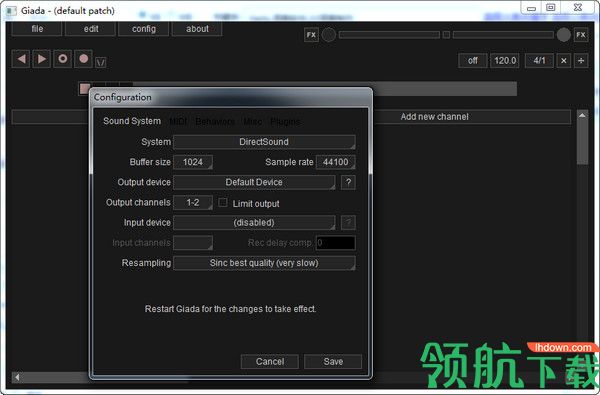Open beats setting showing 4/1

coord(539,60)
